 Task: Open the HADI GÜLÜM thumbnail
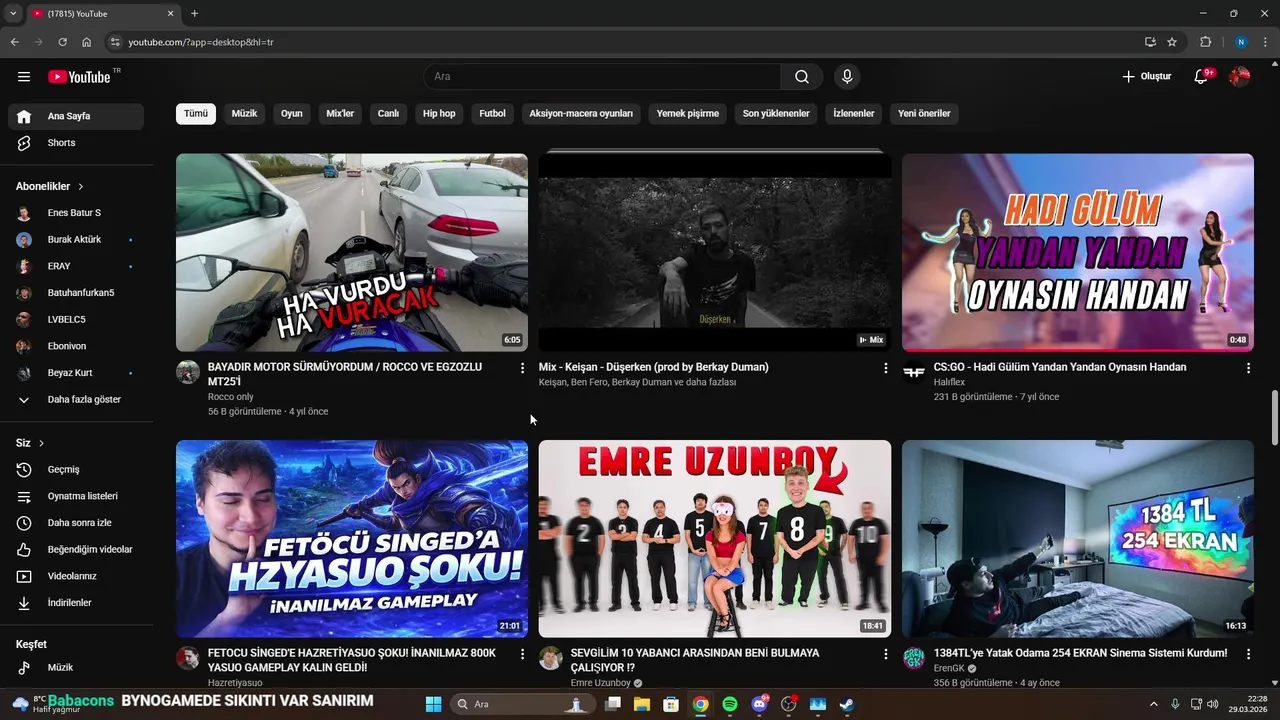(x=1078, y=252)
